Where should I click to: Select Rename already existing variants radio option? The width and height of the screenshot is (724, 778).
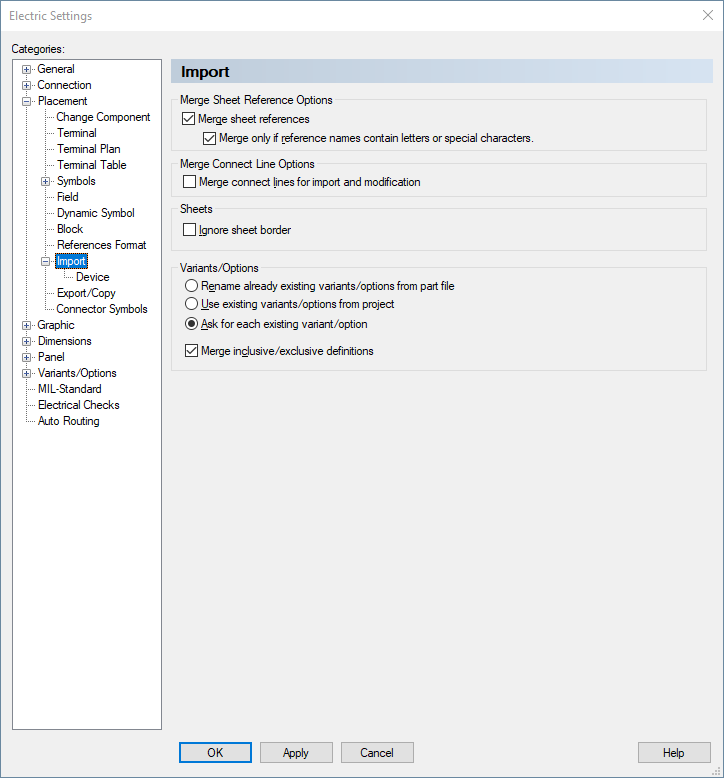pyautogui.click(x=191, y=286)
